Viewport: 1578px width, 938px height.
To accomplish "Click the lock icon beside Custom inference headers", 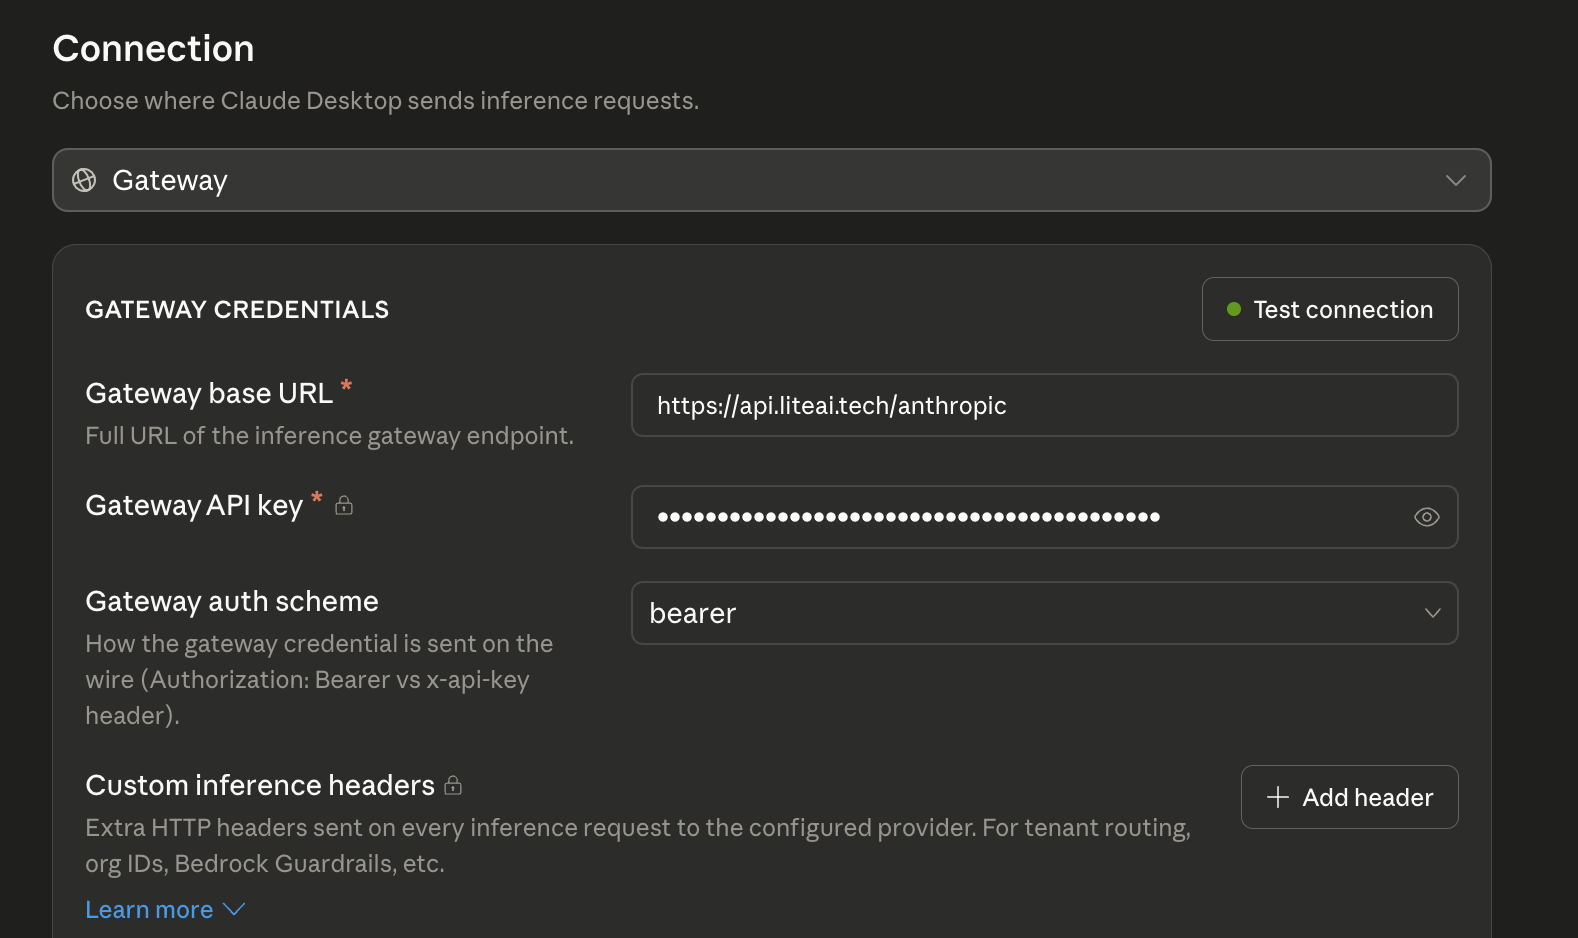I will pos(453,785).
